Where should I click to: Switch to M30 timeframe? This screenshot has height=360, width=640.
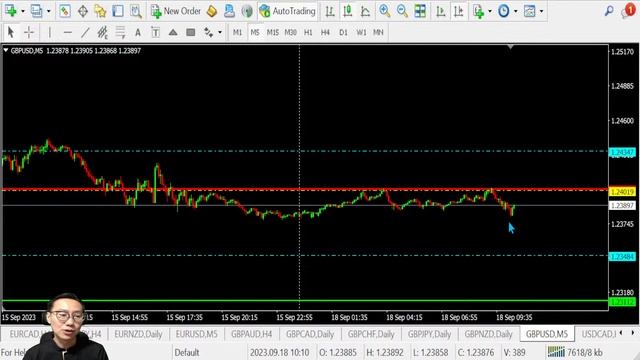[x=291, y=32]
